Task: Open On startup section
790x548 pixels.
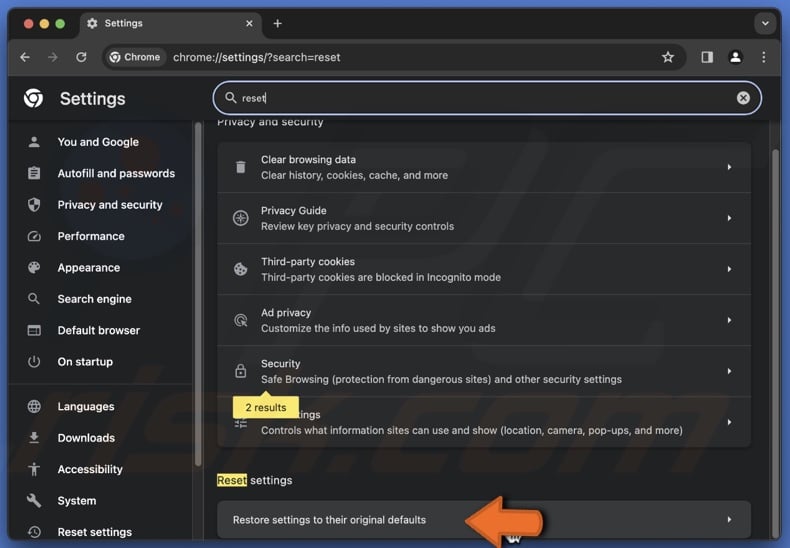Action: pyautogui.click(x=85, y=362)
